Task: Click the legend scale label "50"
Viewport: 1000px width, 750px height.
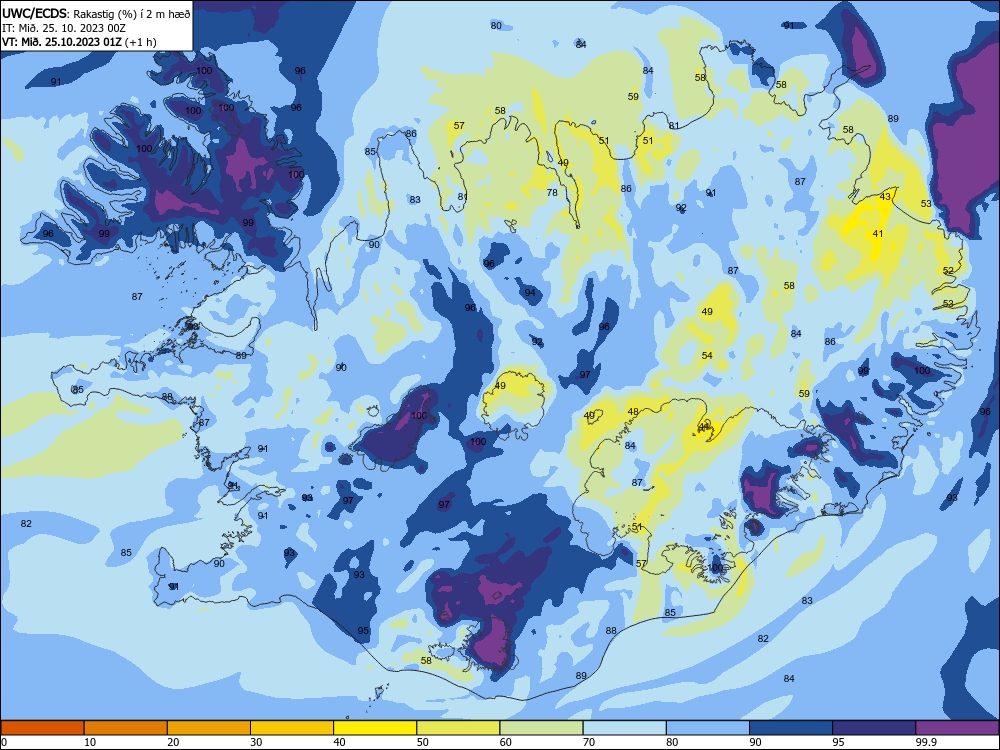Action: tap(423, 742)
